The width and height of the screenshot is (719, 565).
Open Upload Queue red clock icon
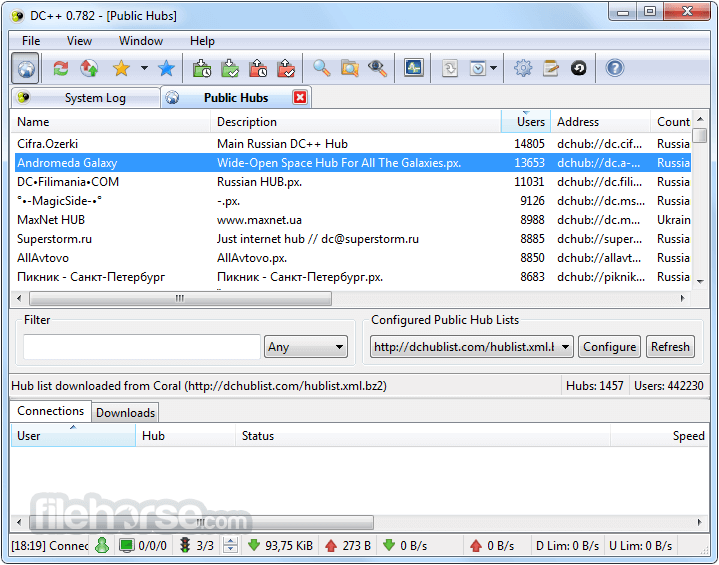pyautogui.click(x=258, y=69)
